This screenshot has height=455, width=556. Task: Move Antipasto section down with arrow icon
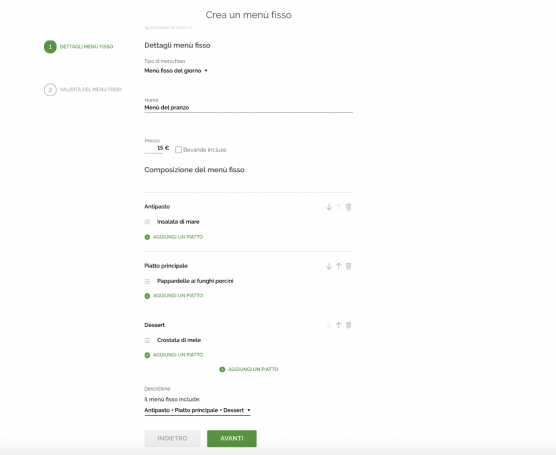coord(329,207)
